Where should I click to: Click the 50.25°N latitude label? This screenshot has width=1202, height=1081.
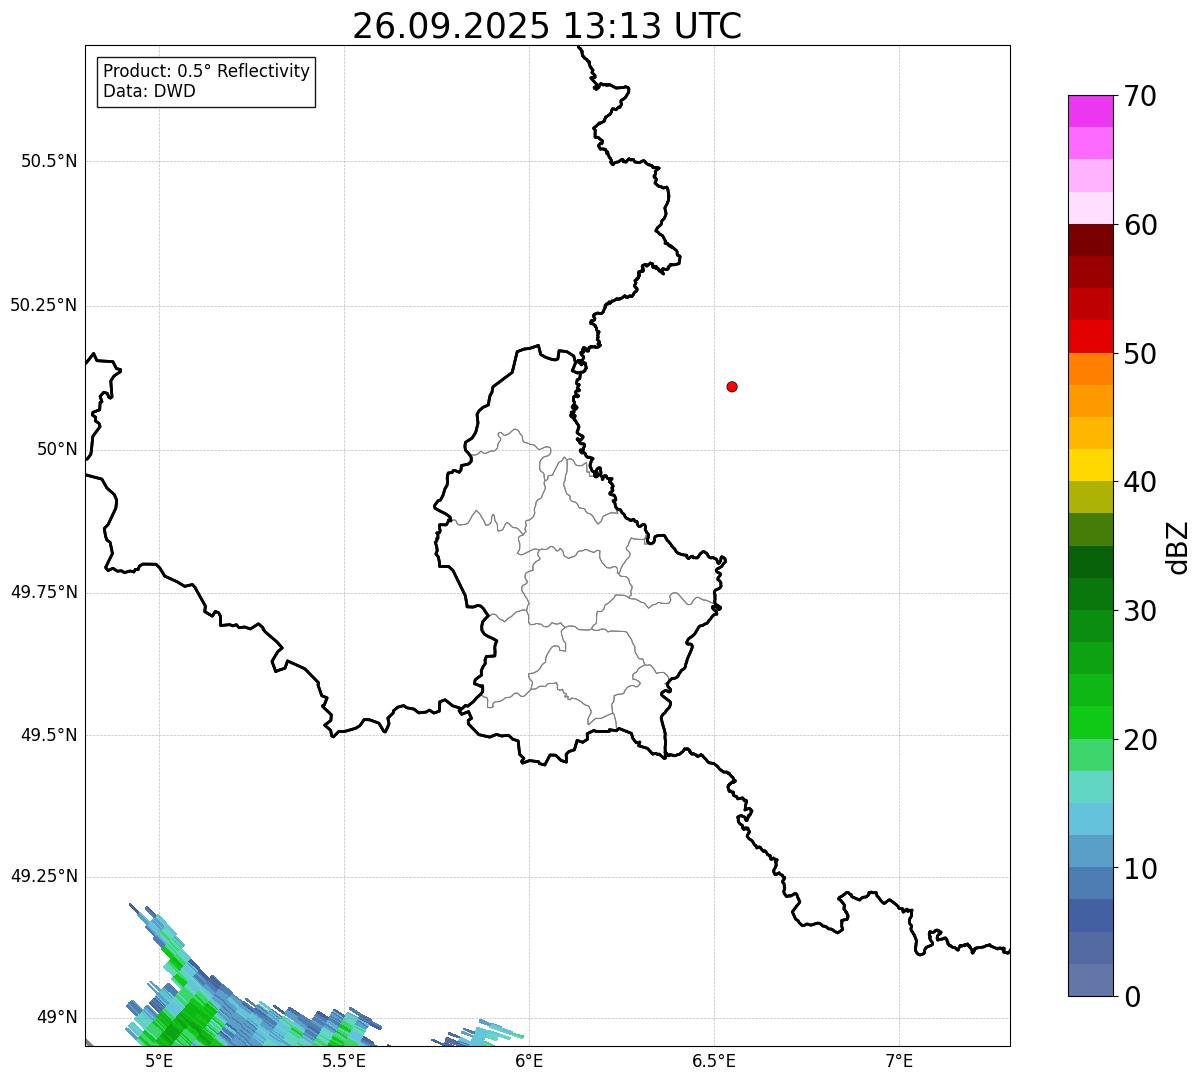pyautogui.click(x=44, y=305)
